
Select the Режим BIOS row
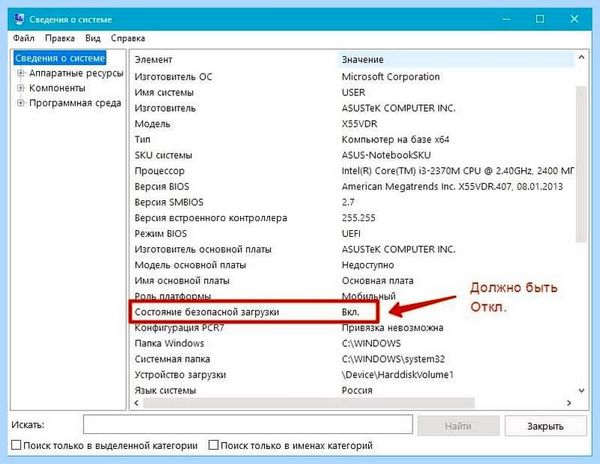pos(354,234)
